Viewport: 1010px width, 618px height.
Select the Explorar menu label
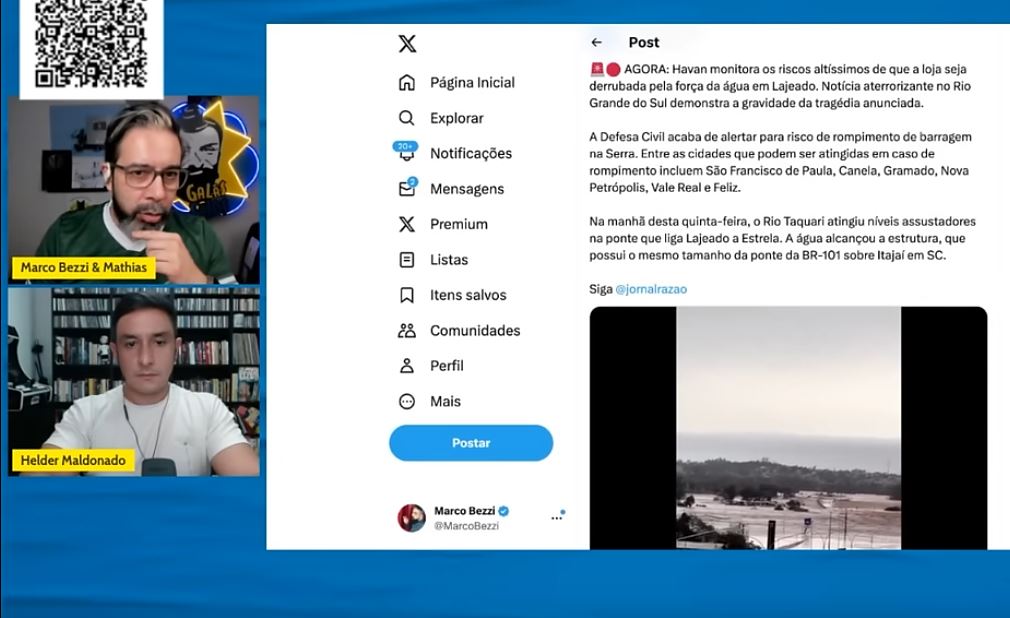pos(457,118)
